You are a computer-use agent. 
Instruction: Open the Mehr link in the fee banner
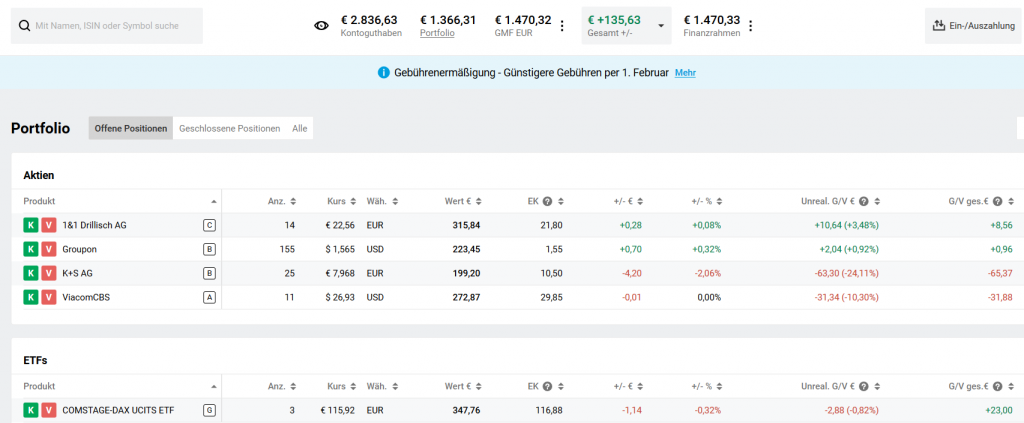coord(685,73)
